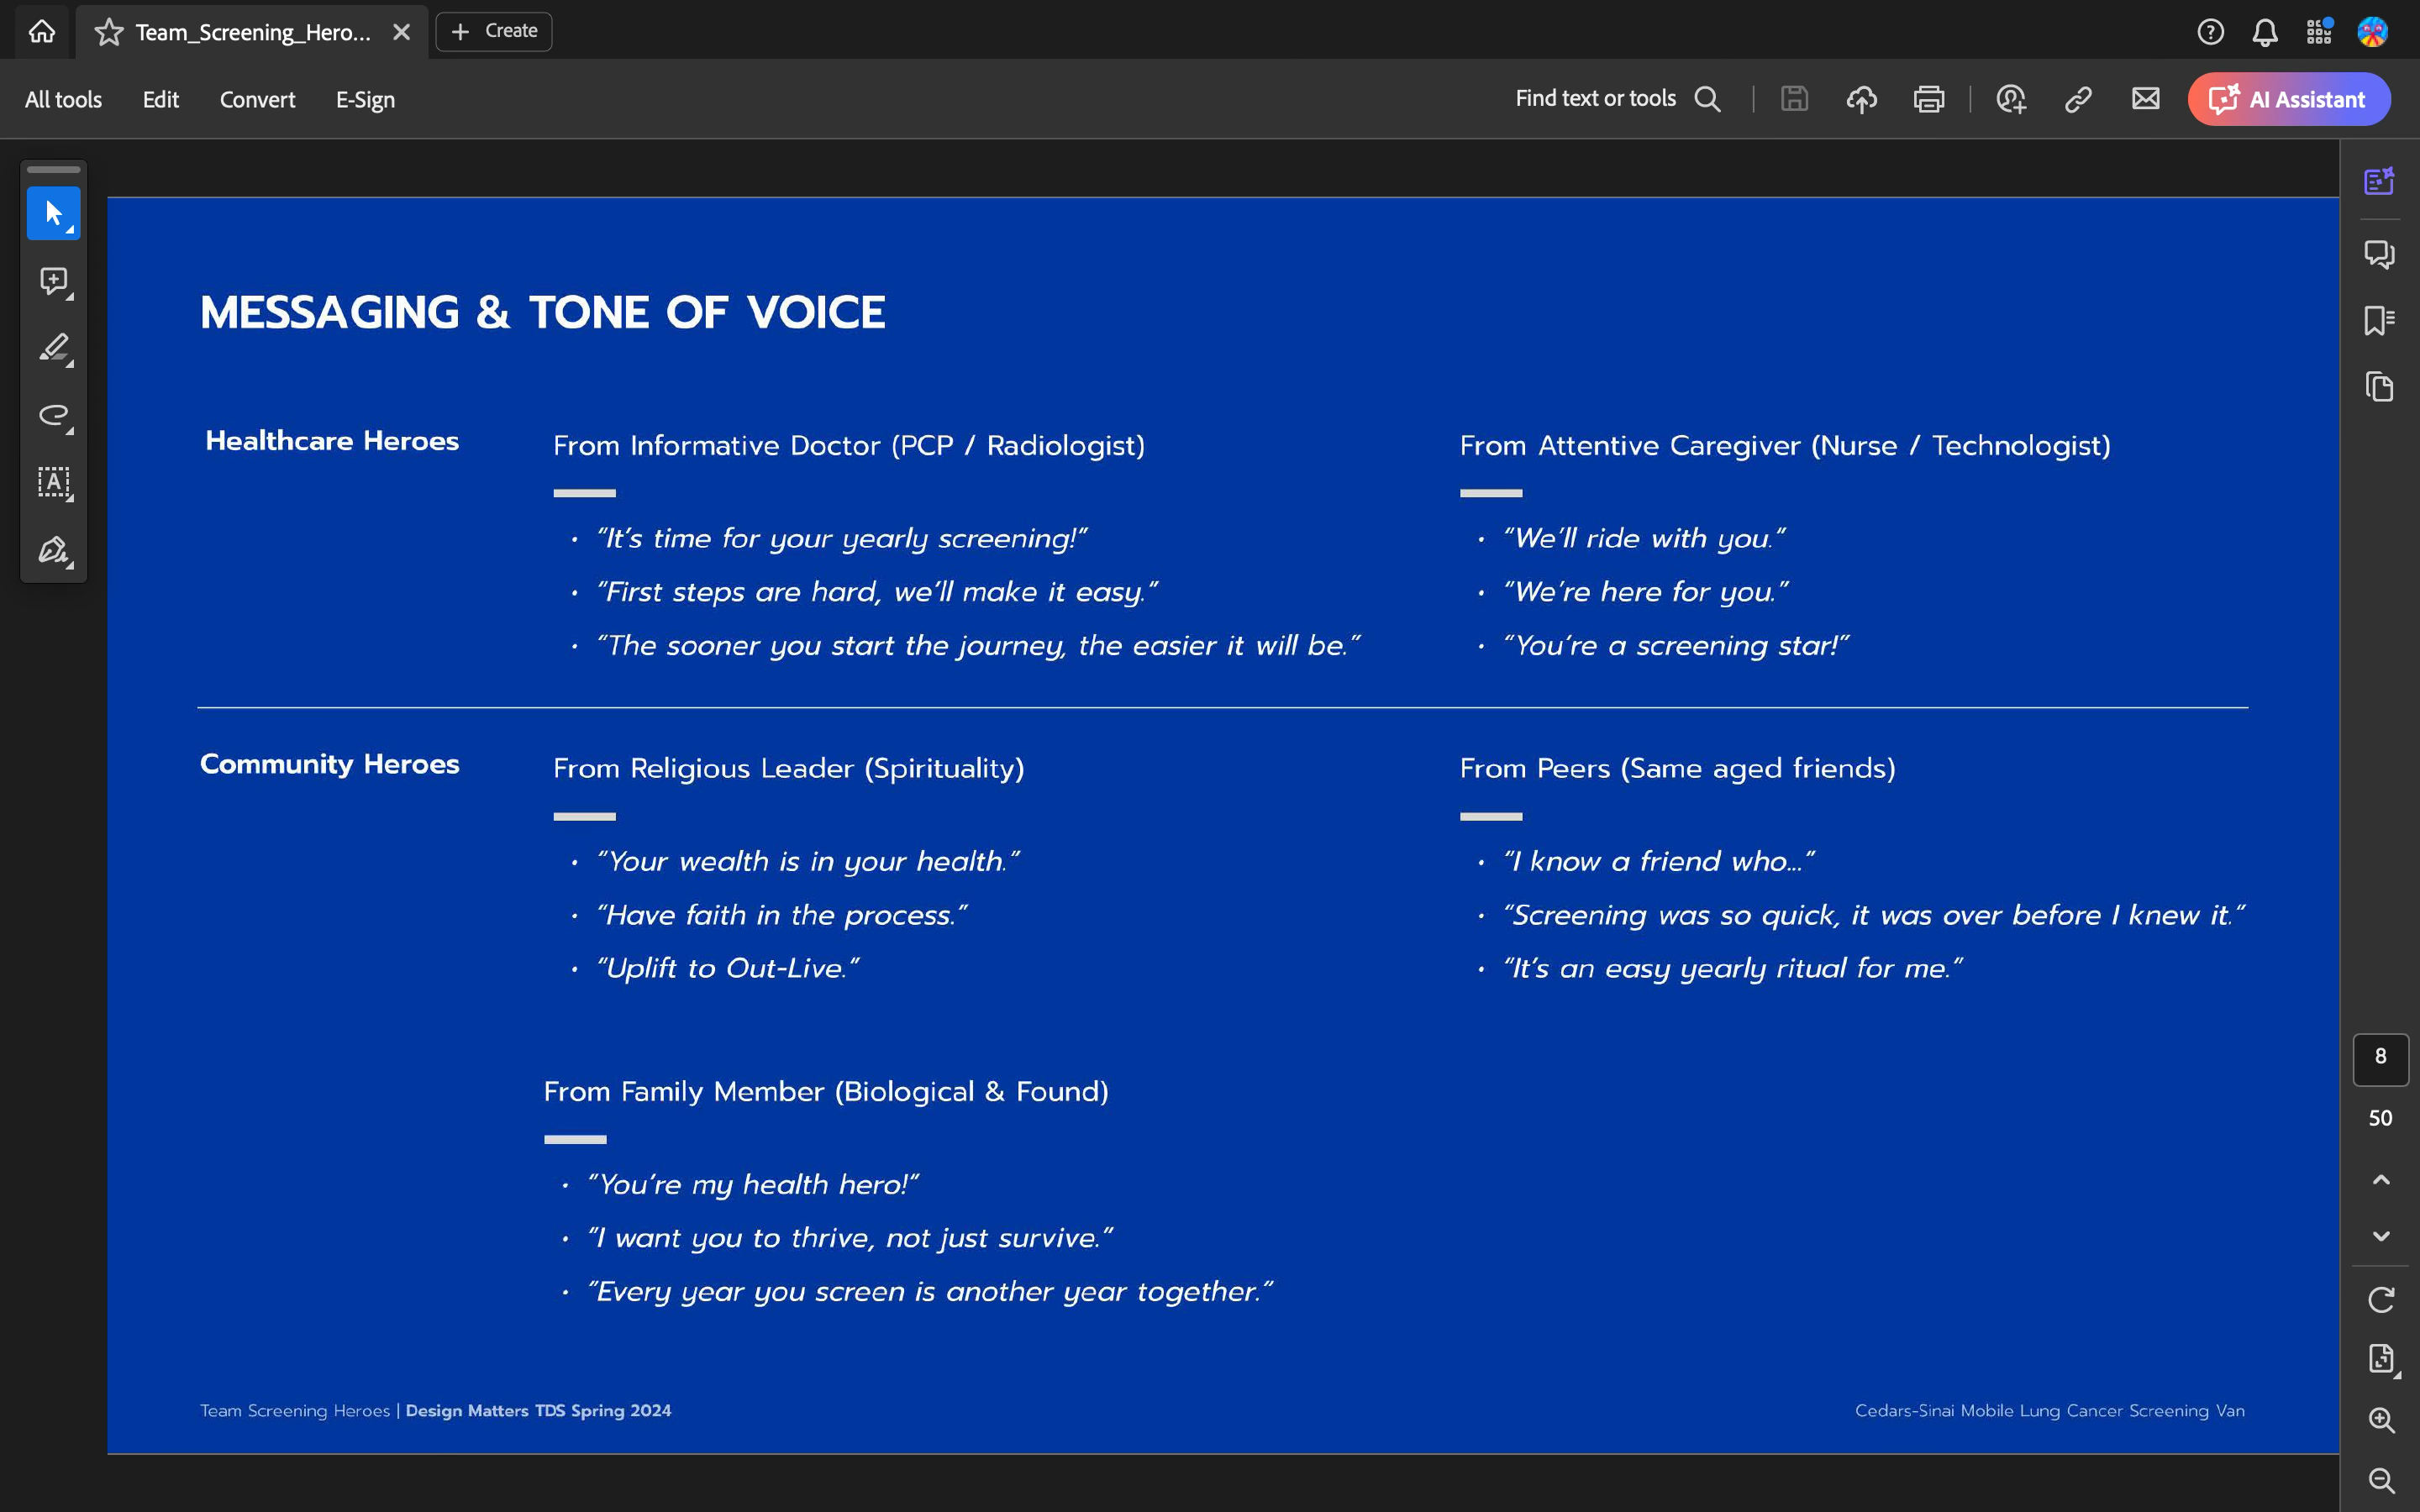Open the comments panel

(2379, 254)
